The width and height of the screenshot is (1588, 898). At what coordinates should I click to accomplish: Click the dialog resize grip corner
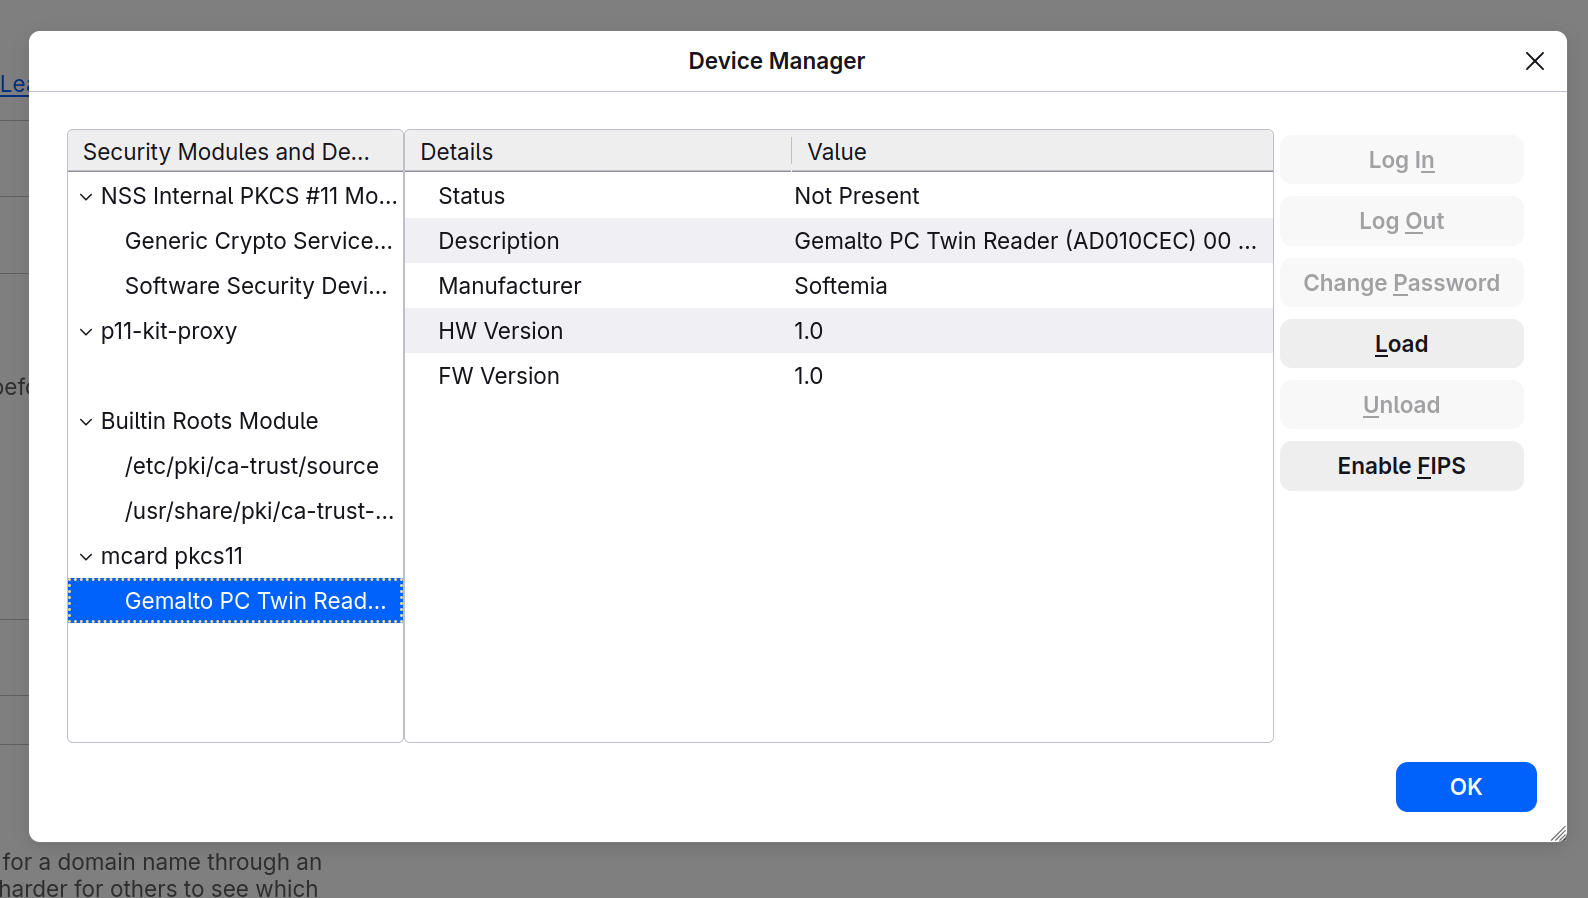click(x=1558, y=833)
